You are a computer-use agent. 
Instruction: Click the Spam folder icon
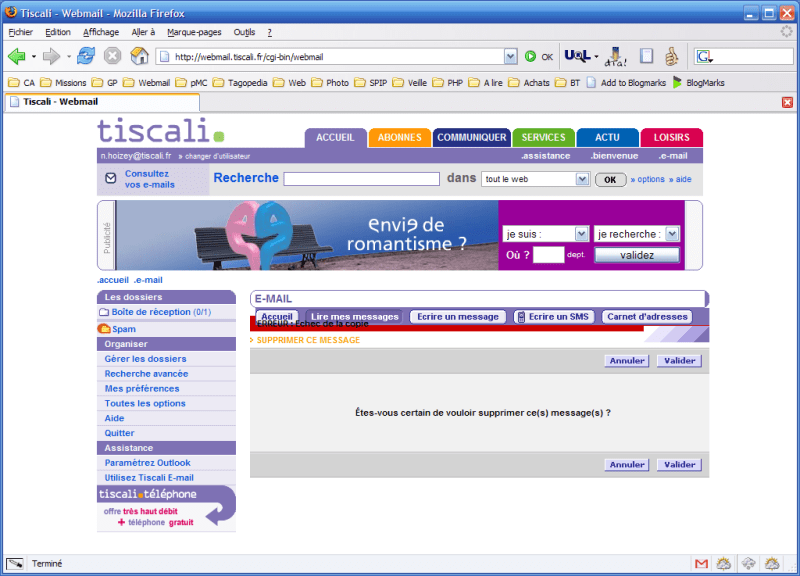tap(104, 329)
